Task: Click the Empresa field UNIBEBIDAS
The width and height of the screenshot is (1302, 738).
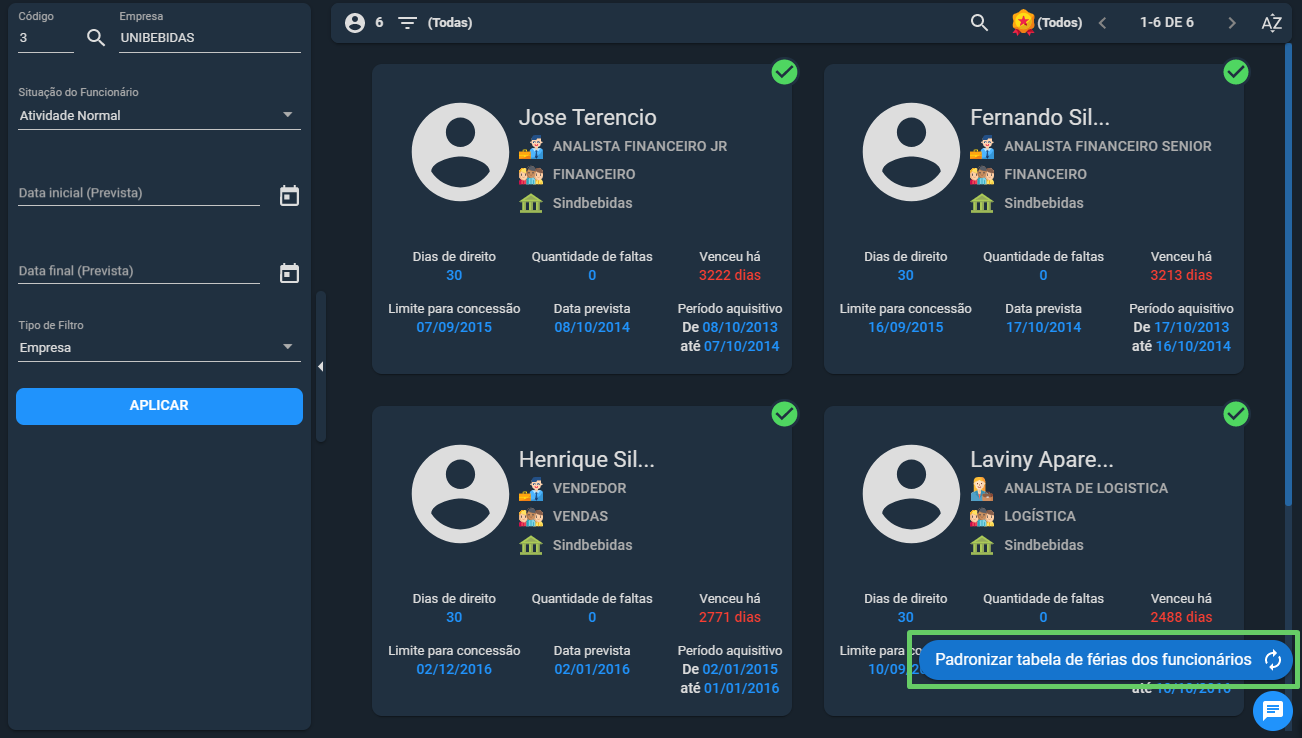Action: 210,38
